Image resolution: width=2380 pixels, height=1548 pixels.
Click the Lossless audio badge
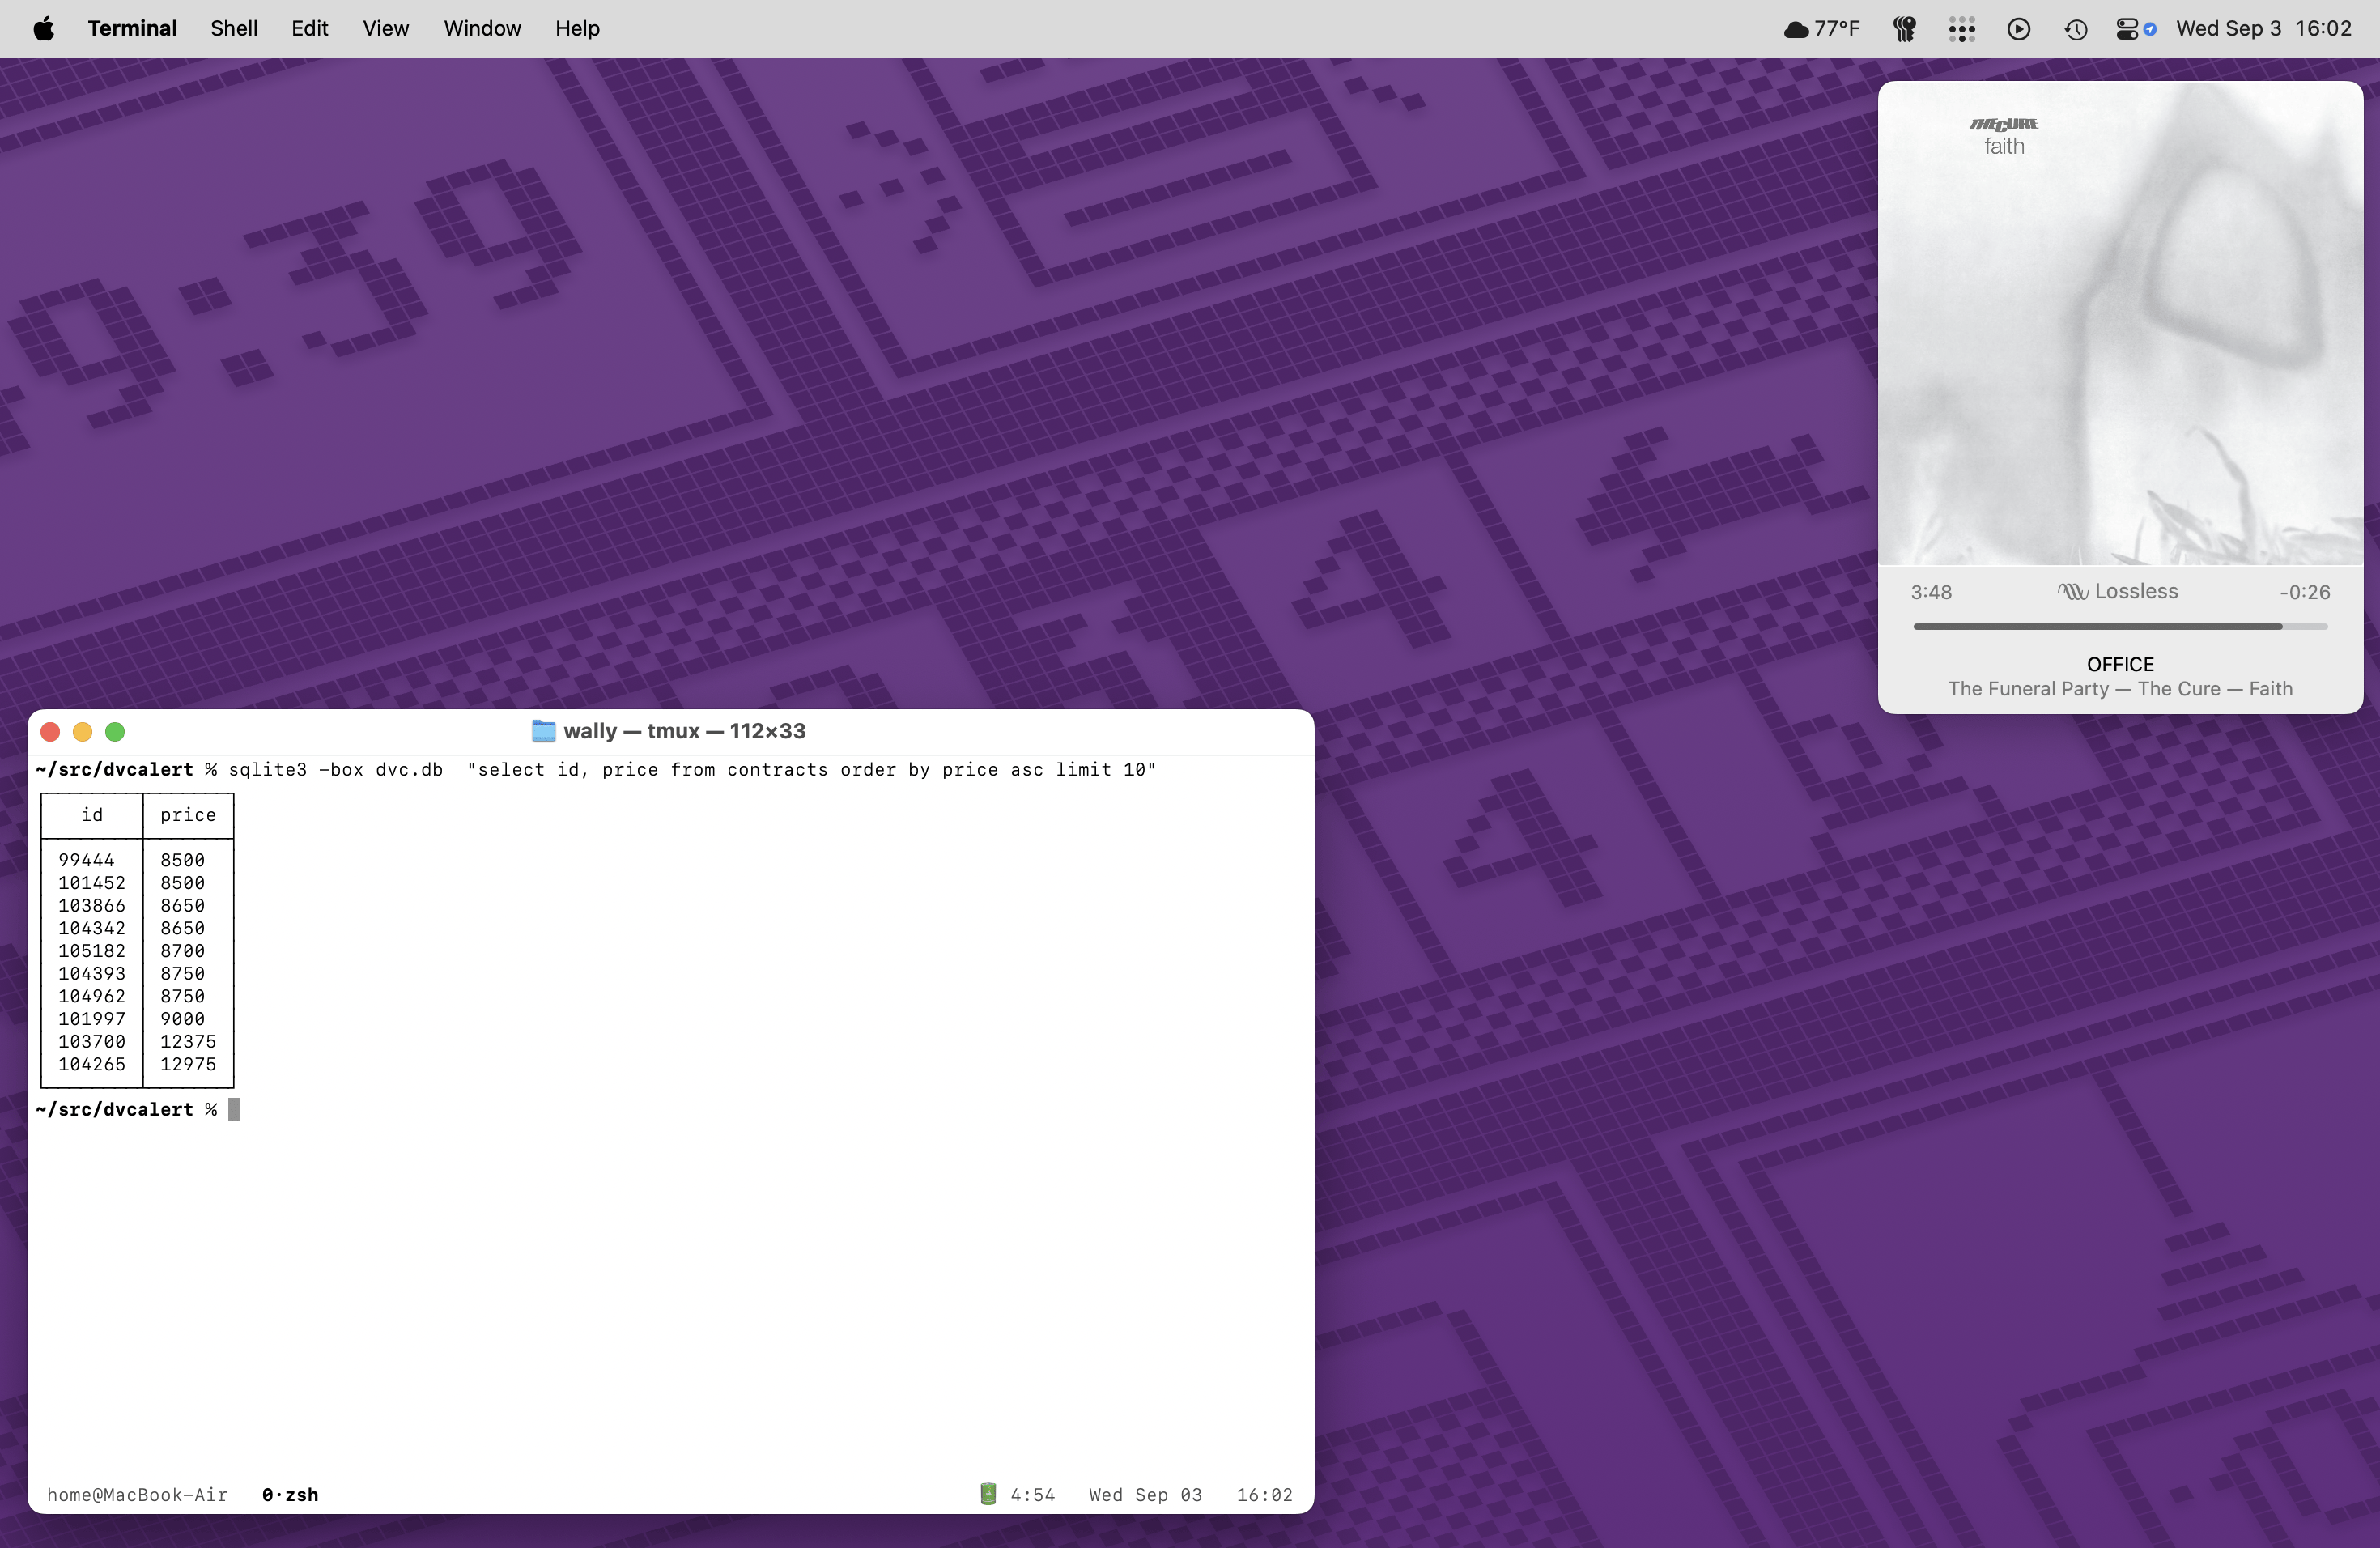[2117, 591]
